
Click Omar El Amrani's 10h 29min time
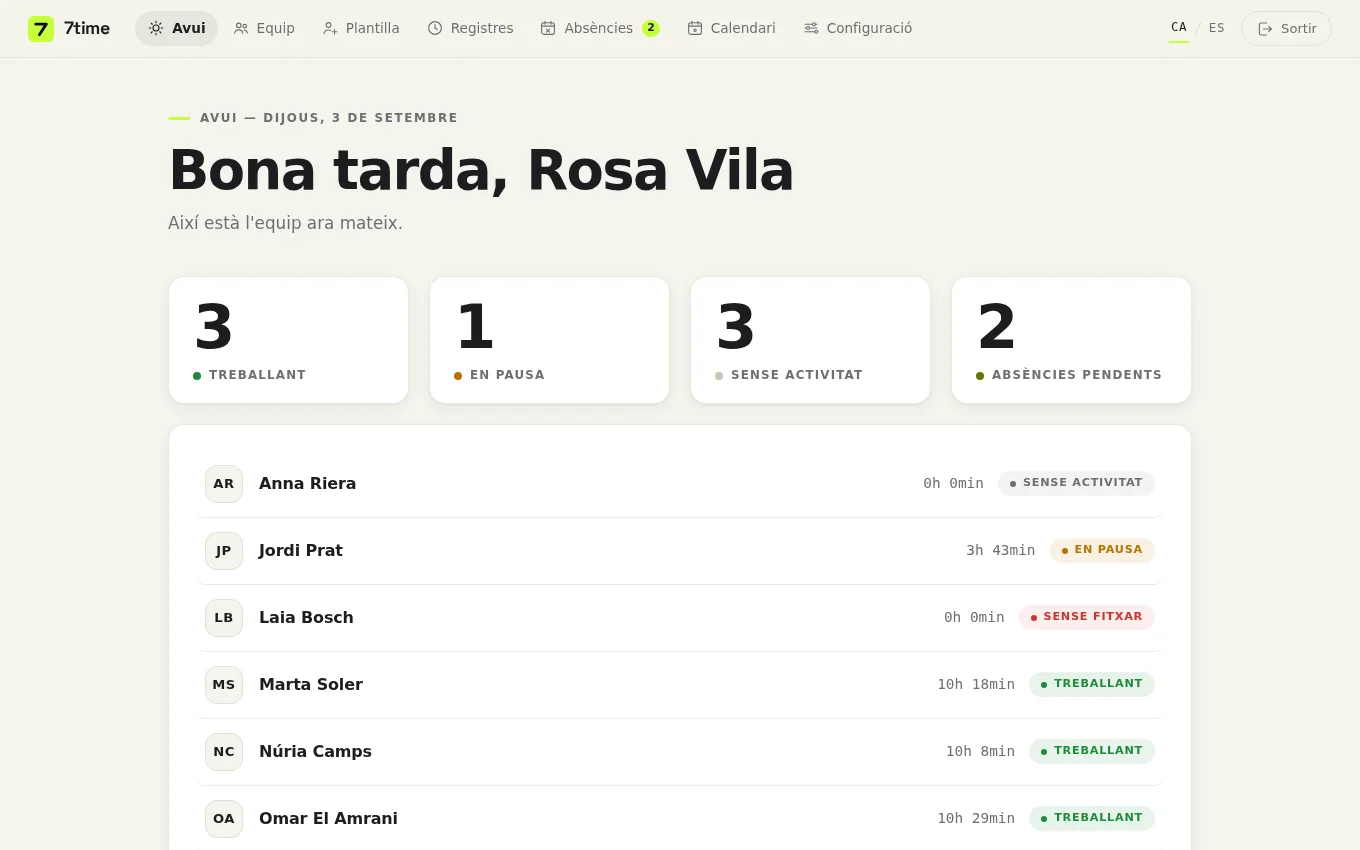[x=976, y=819]
